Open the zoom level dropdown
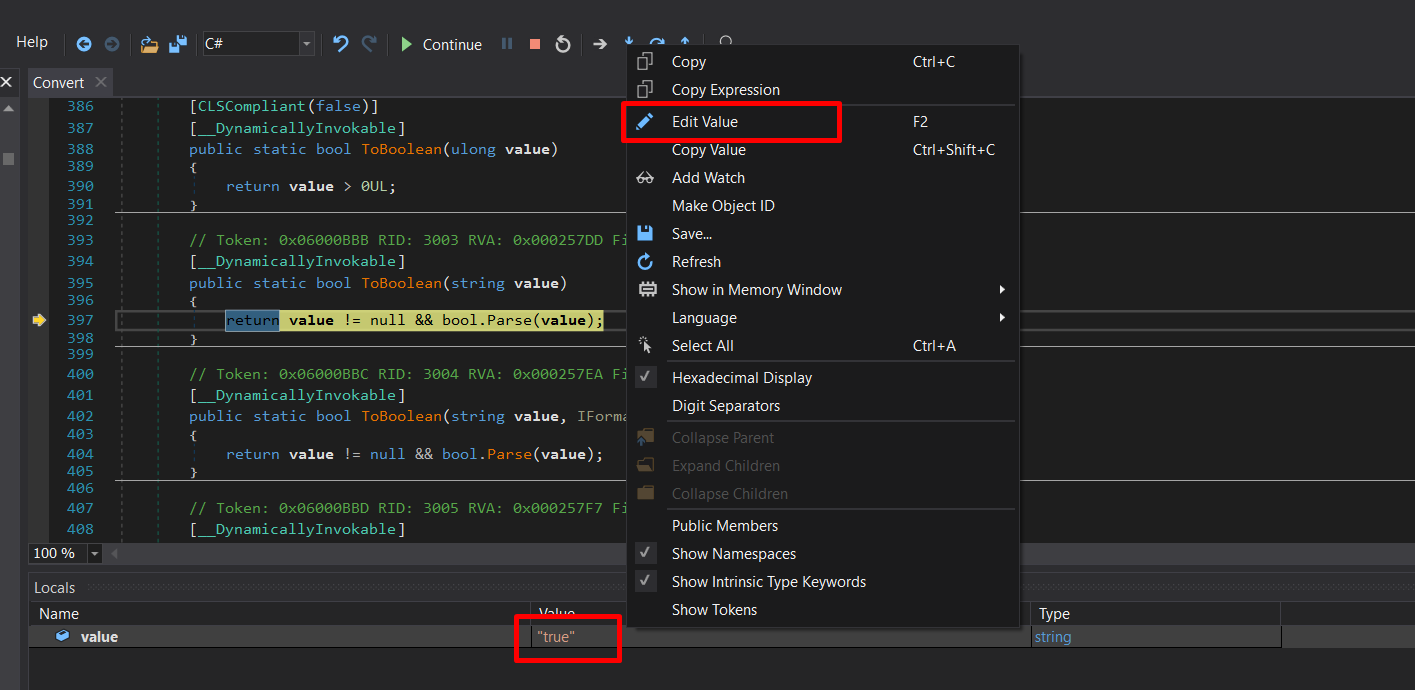This screenshot has width=1415, height=690. [93, 552]
